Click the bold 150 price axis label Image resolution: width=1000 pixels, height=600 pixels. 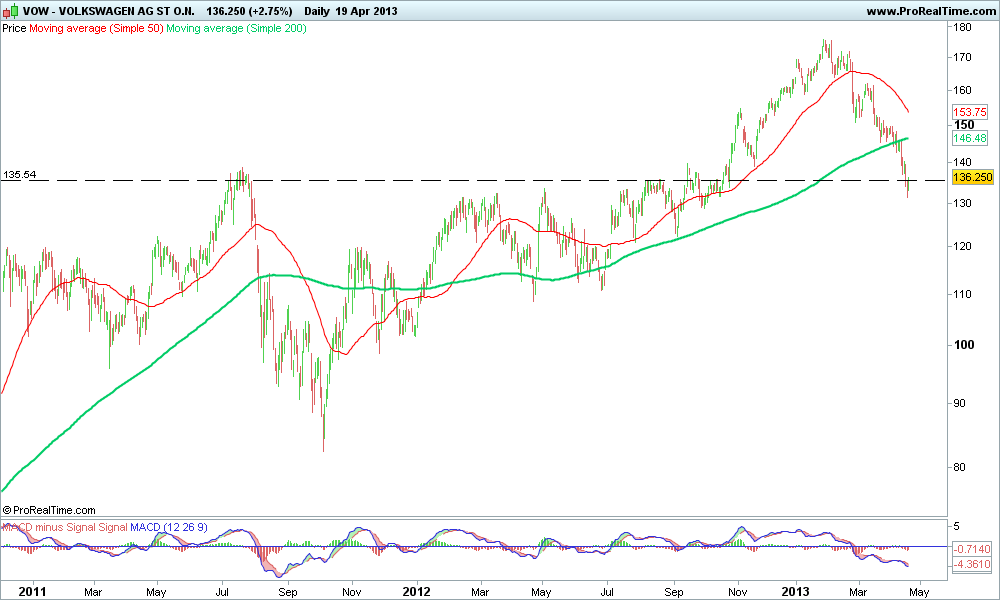coord(964,124)
